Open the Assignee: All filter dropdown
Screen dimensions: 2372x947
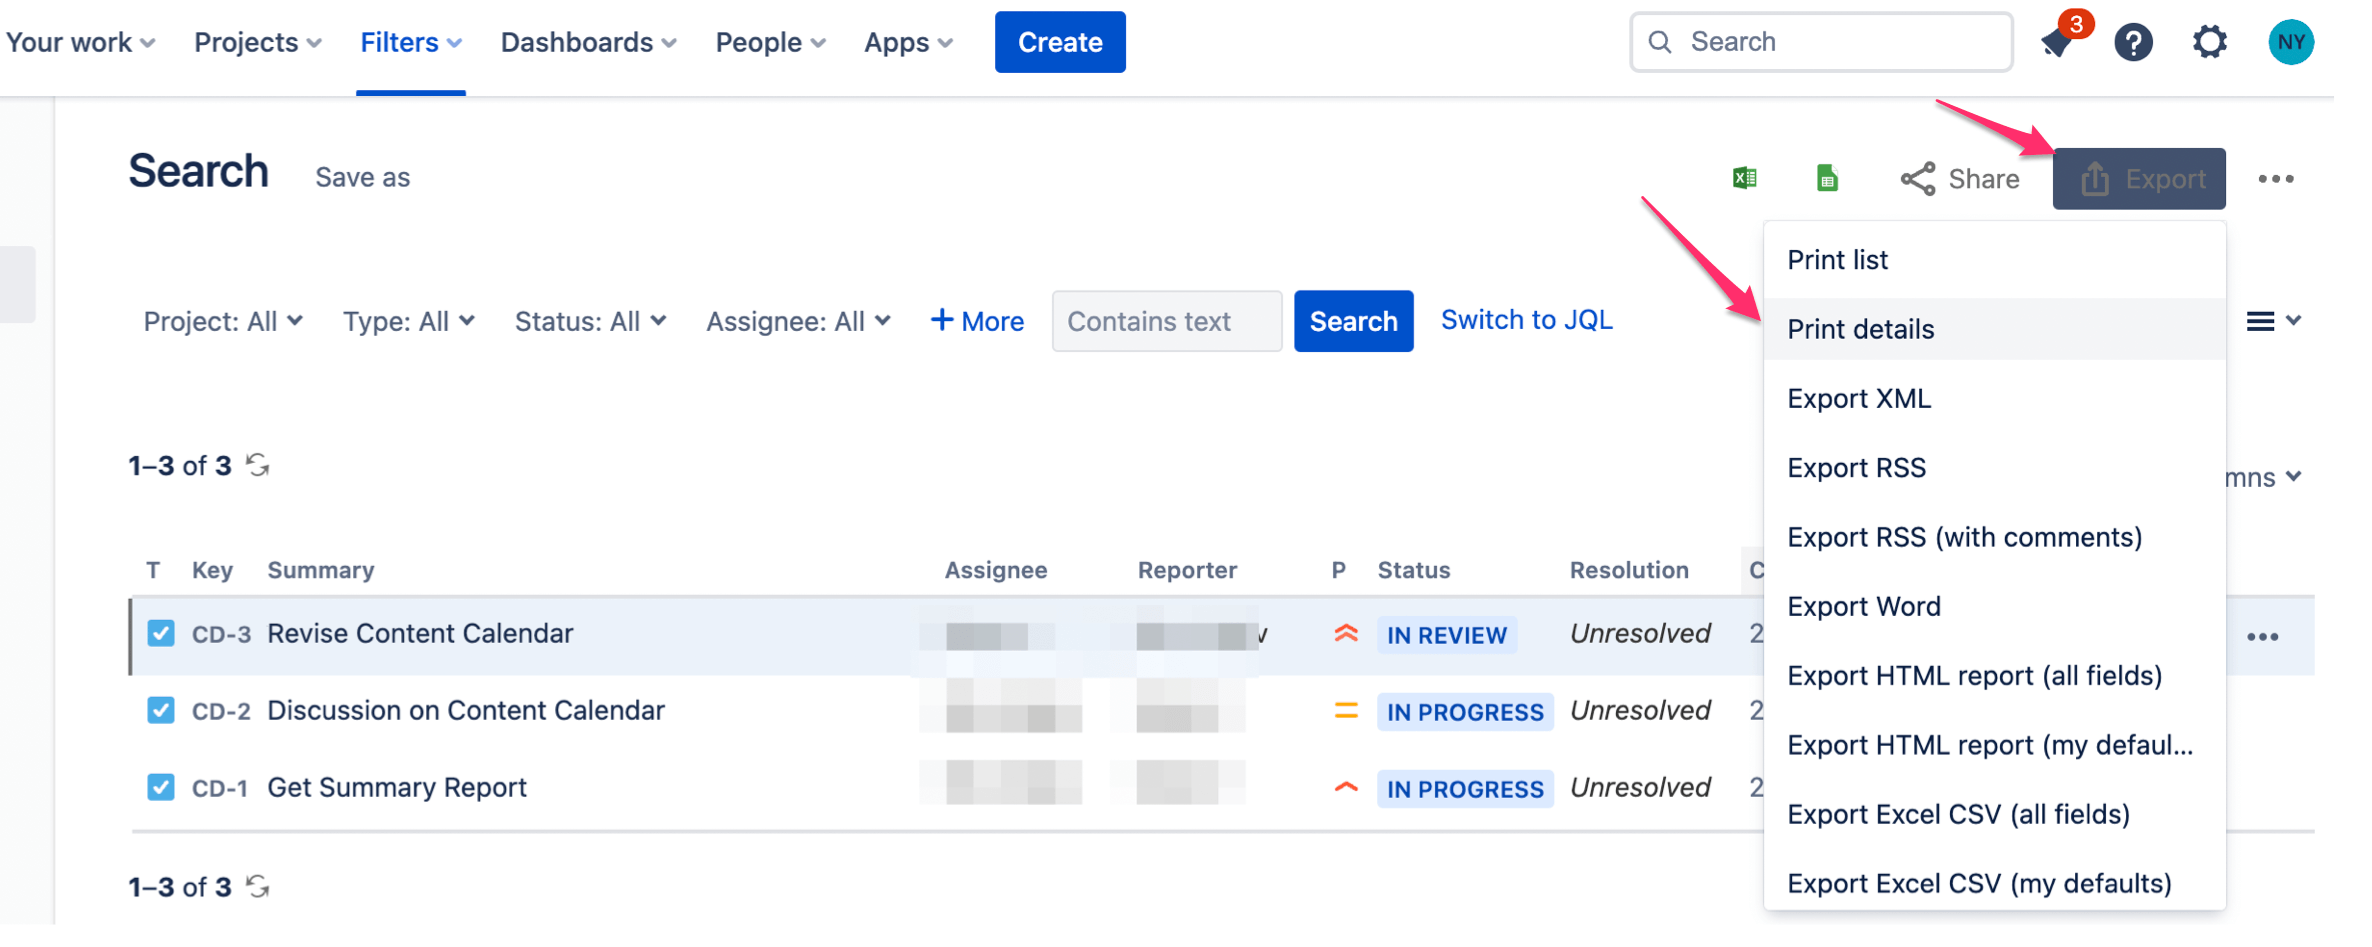[x=798, y=321]
